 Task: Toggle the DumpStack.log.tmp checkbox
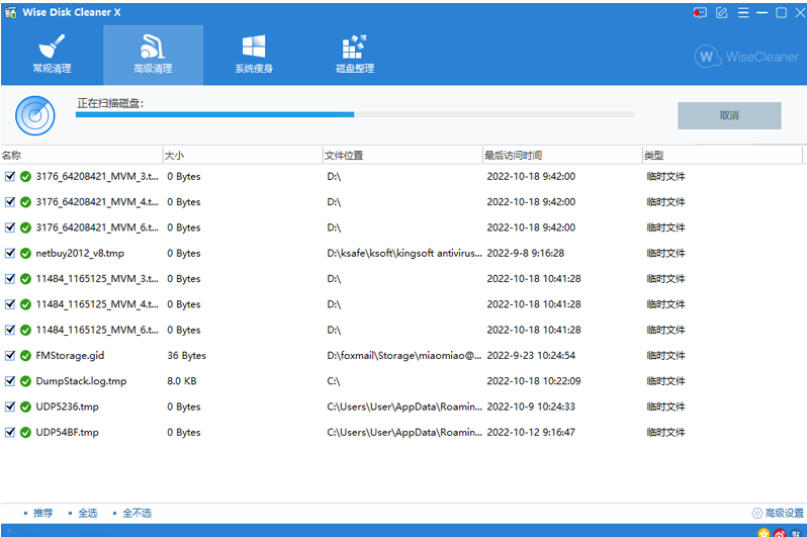(10, 381)
